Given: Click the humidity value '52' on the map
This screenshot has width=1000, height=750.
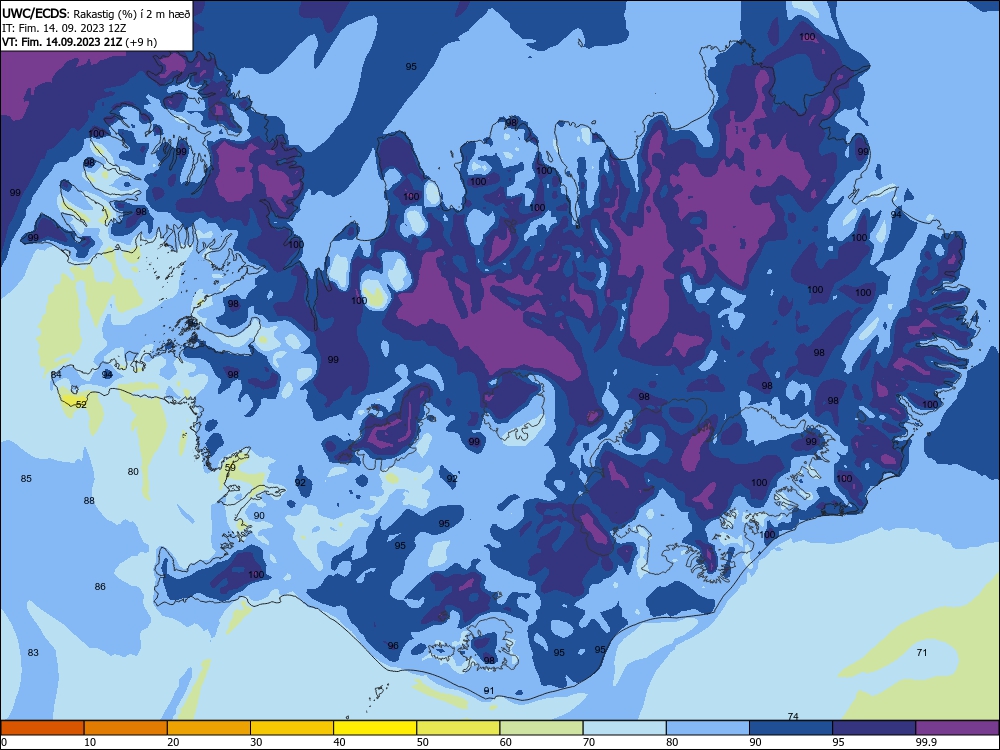Looking at the screenshot, I should coord(81,404).
